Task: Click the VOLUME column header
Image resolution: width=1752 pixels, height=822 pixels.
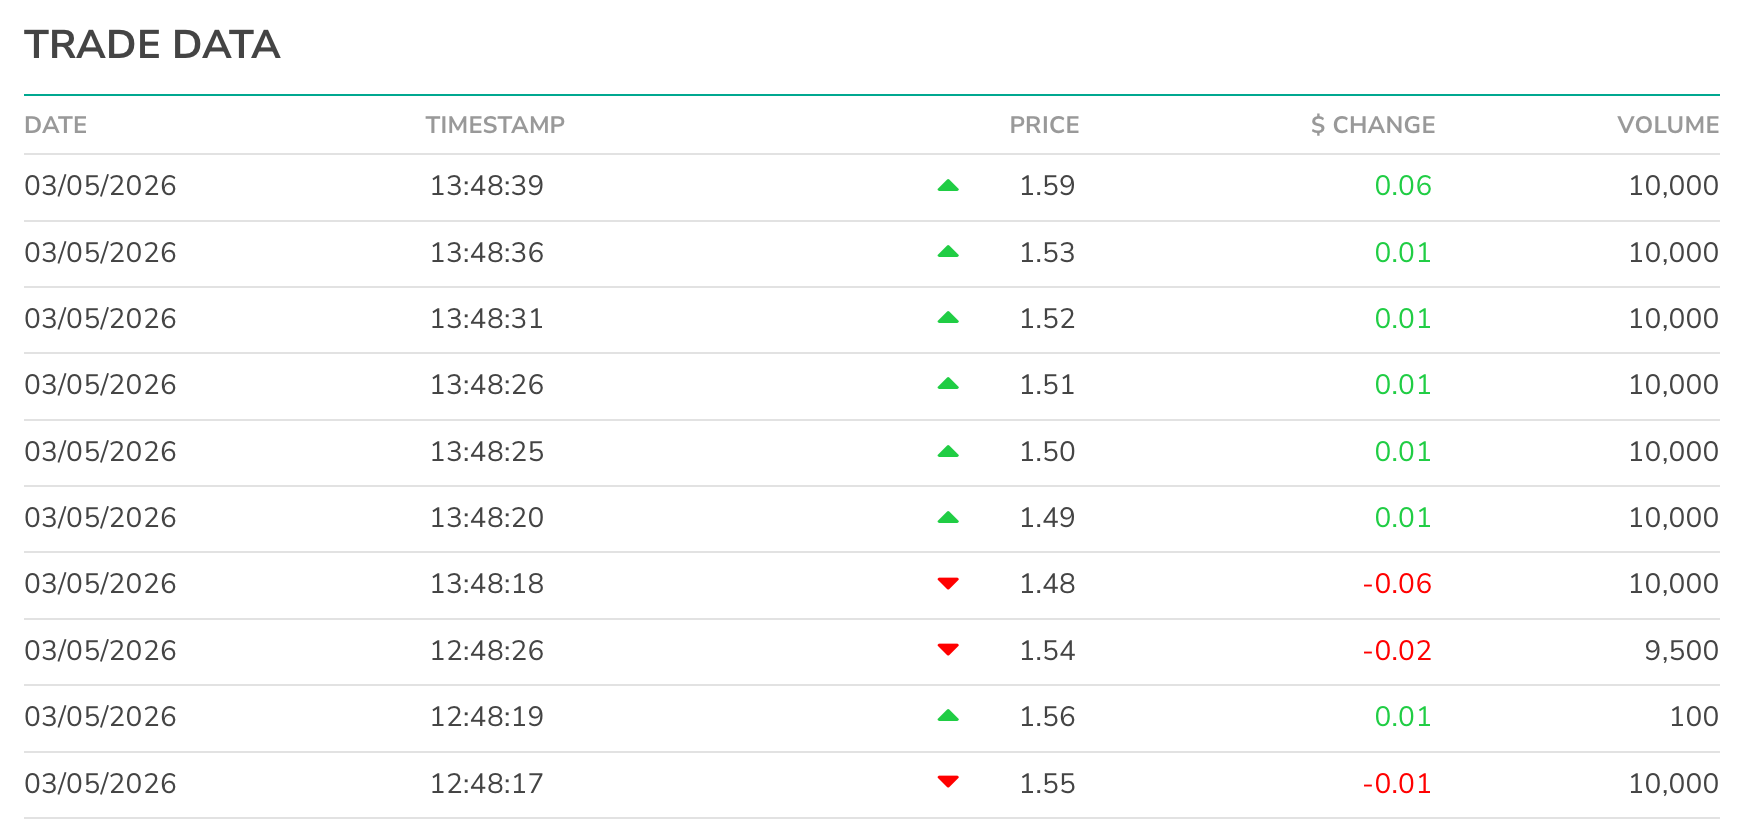Action: [x=1668, y=125]
